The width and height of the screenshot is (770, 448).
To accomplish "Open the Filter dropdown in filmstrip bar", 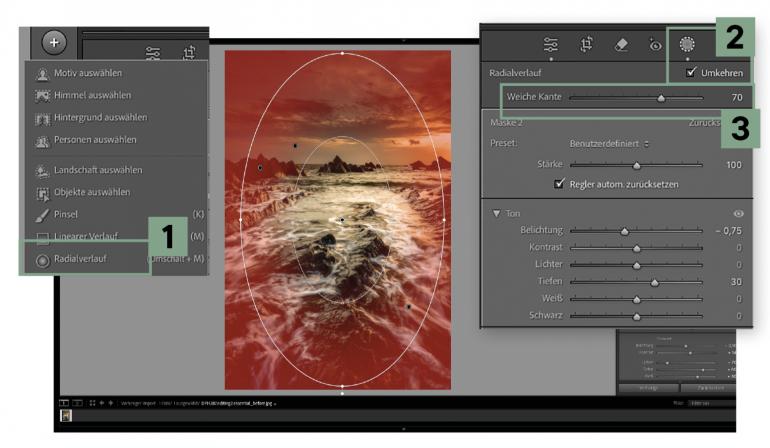I will coord(711,403).
